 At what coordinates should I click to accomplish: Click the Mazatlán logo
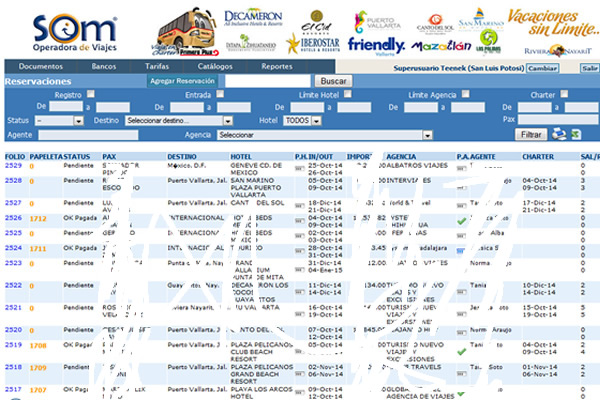441,46
